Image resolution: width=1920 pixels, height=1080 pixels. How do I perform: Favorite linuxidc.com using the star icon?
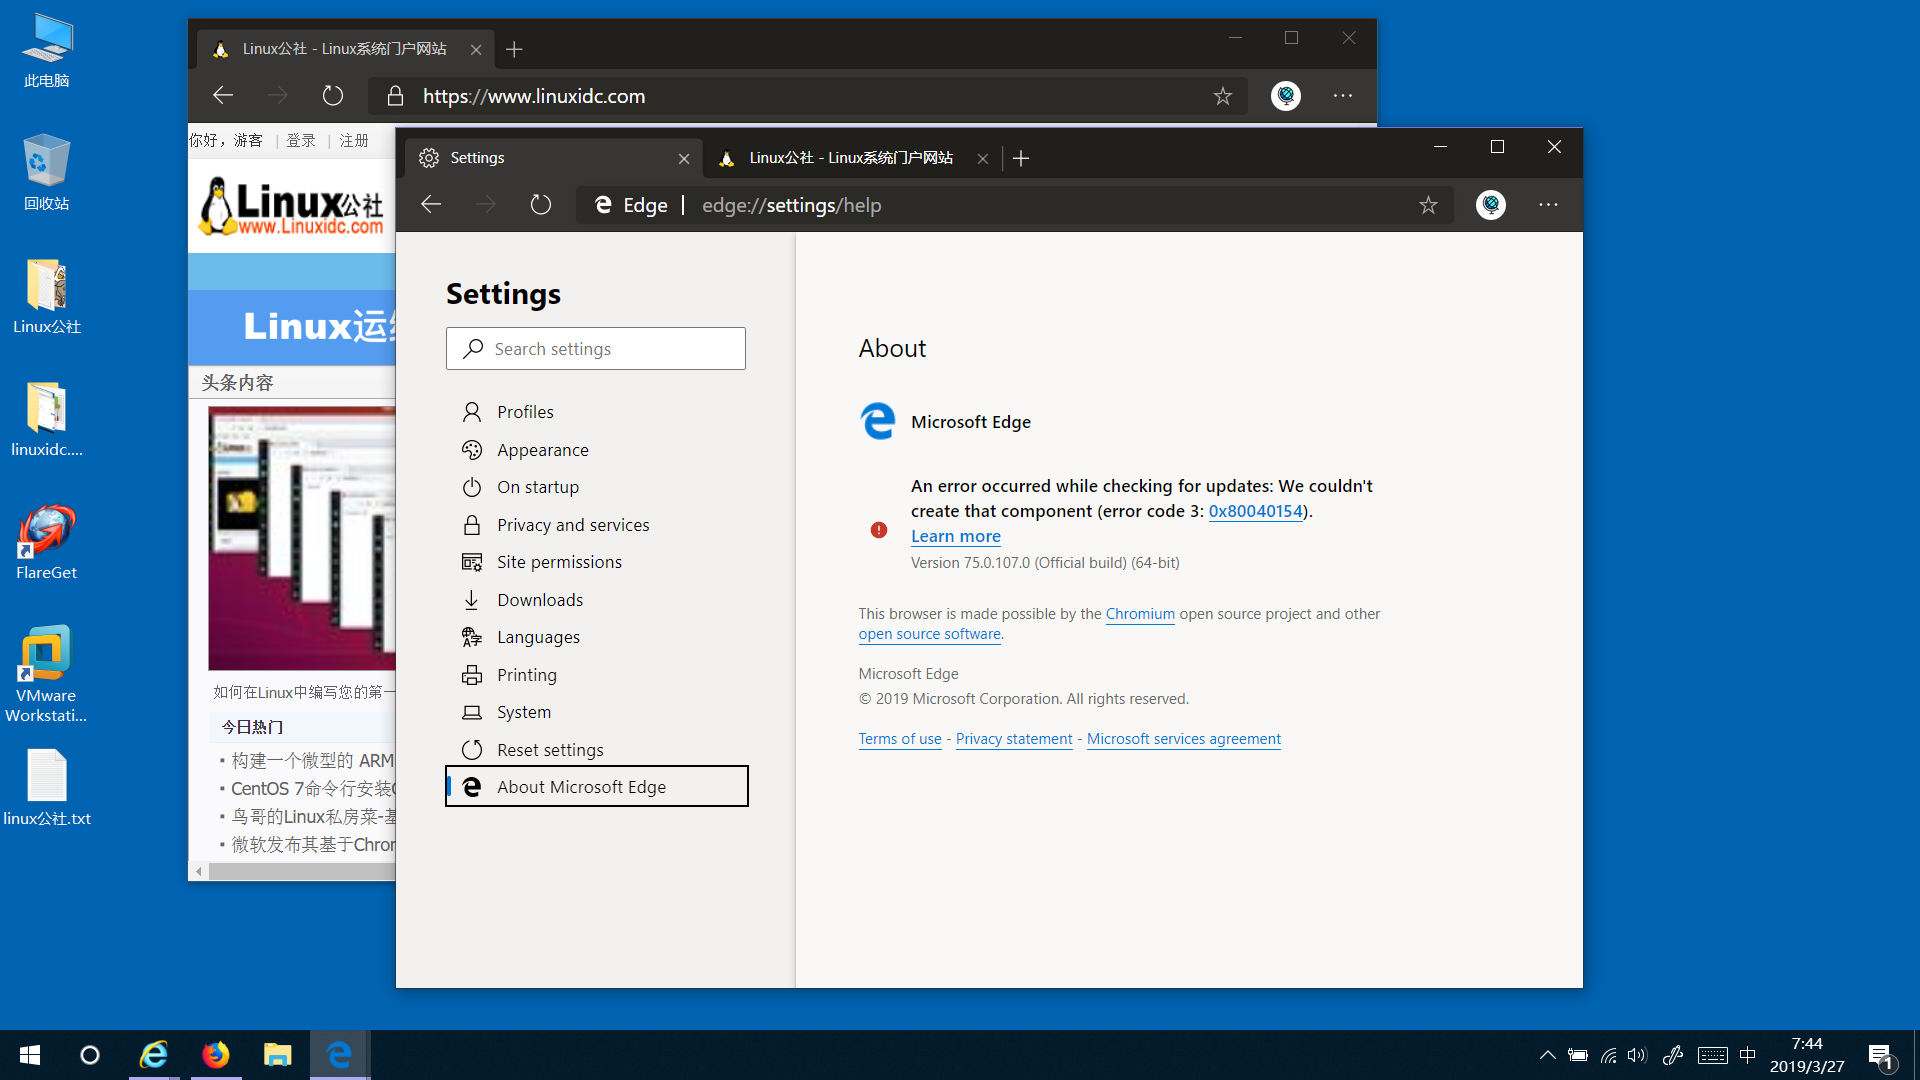[1222, 96]
